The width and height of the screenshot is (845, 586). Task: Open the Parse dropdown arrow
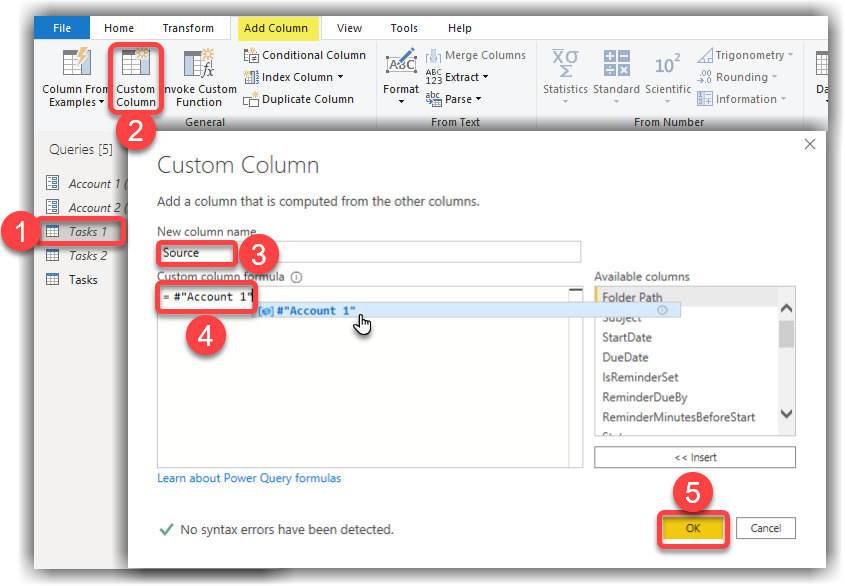tap(478, 99)
